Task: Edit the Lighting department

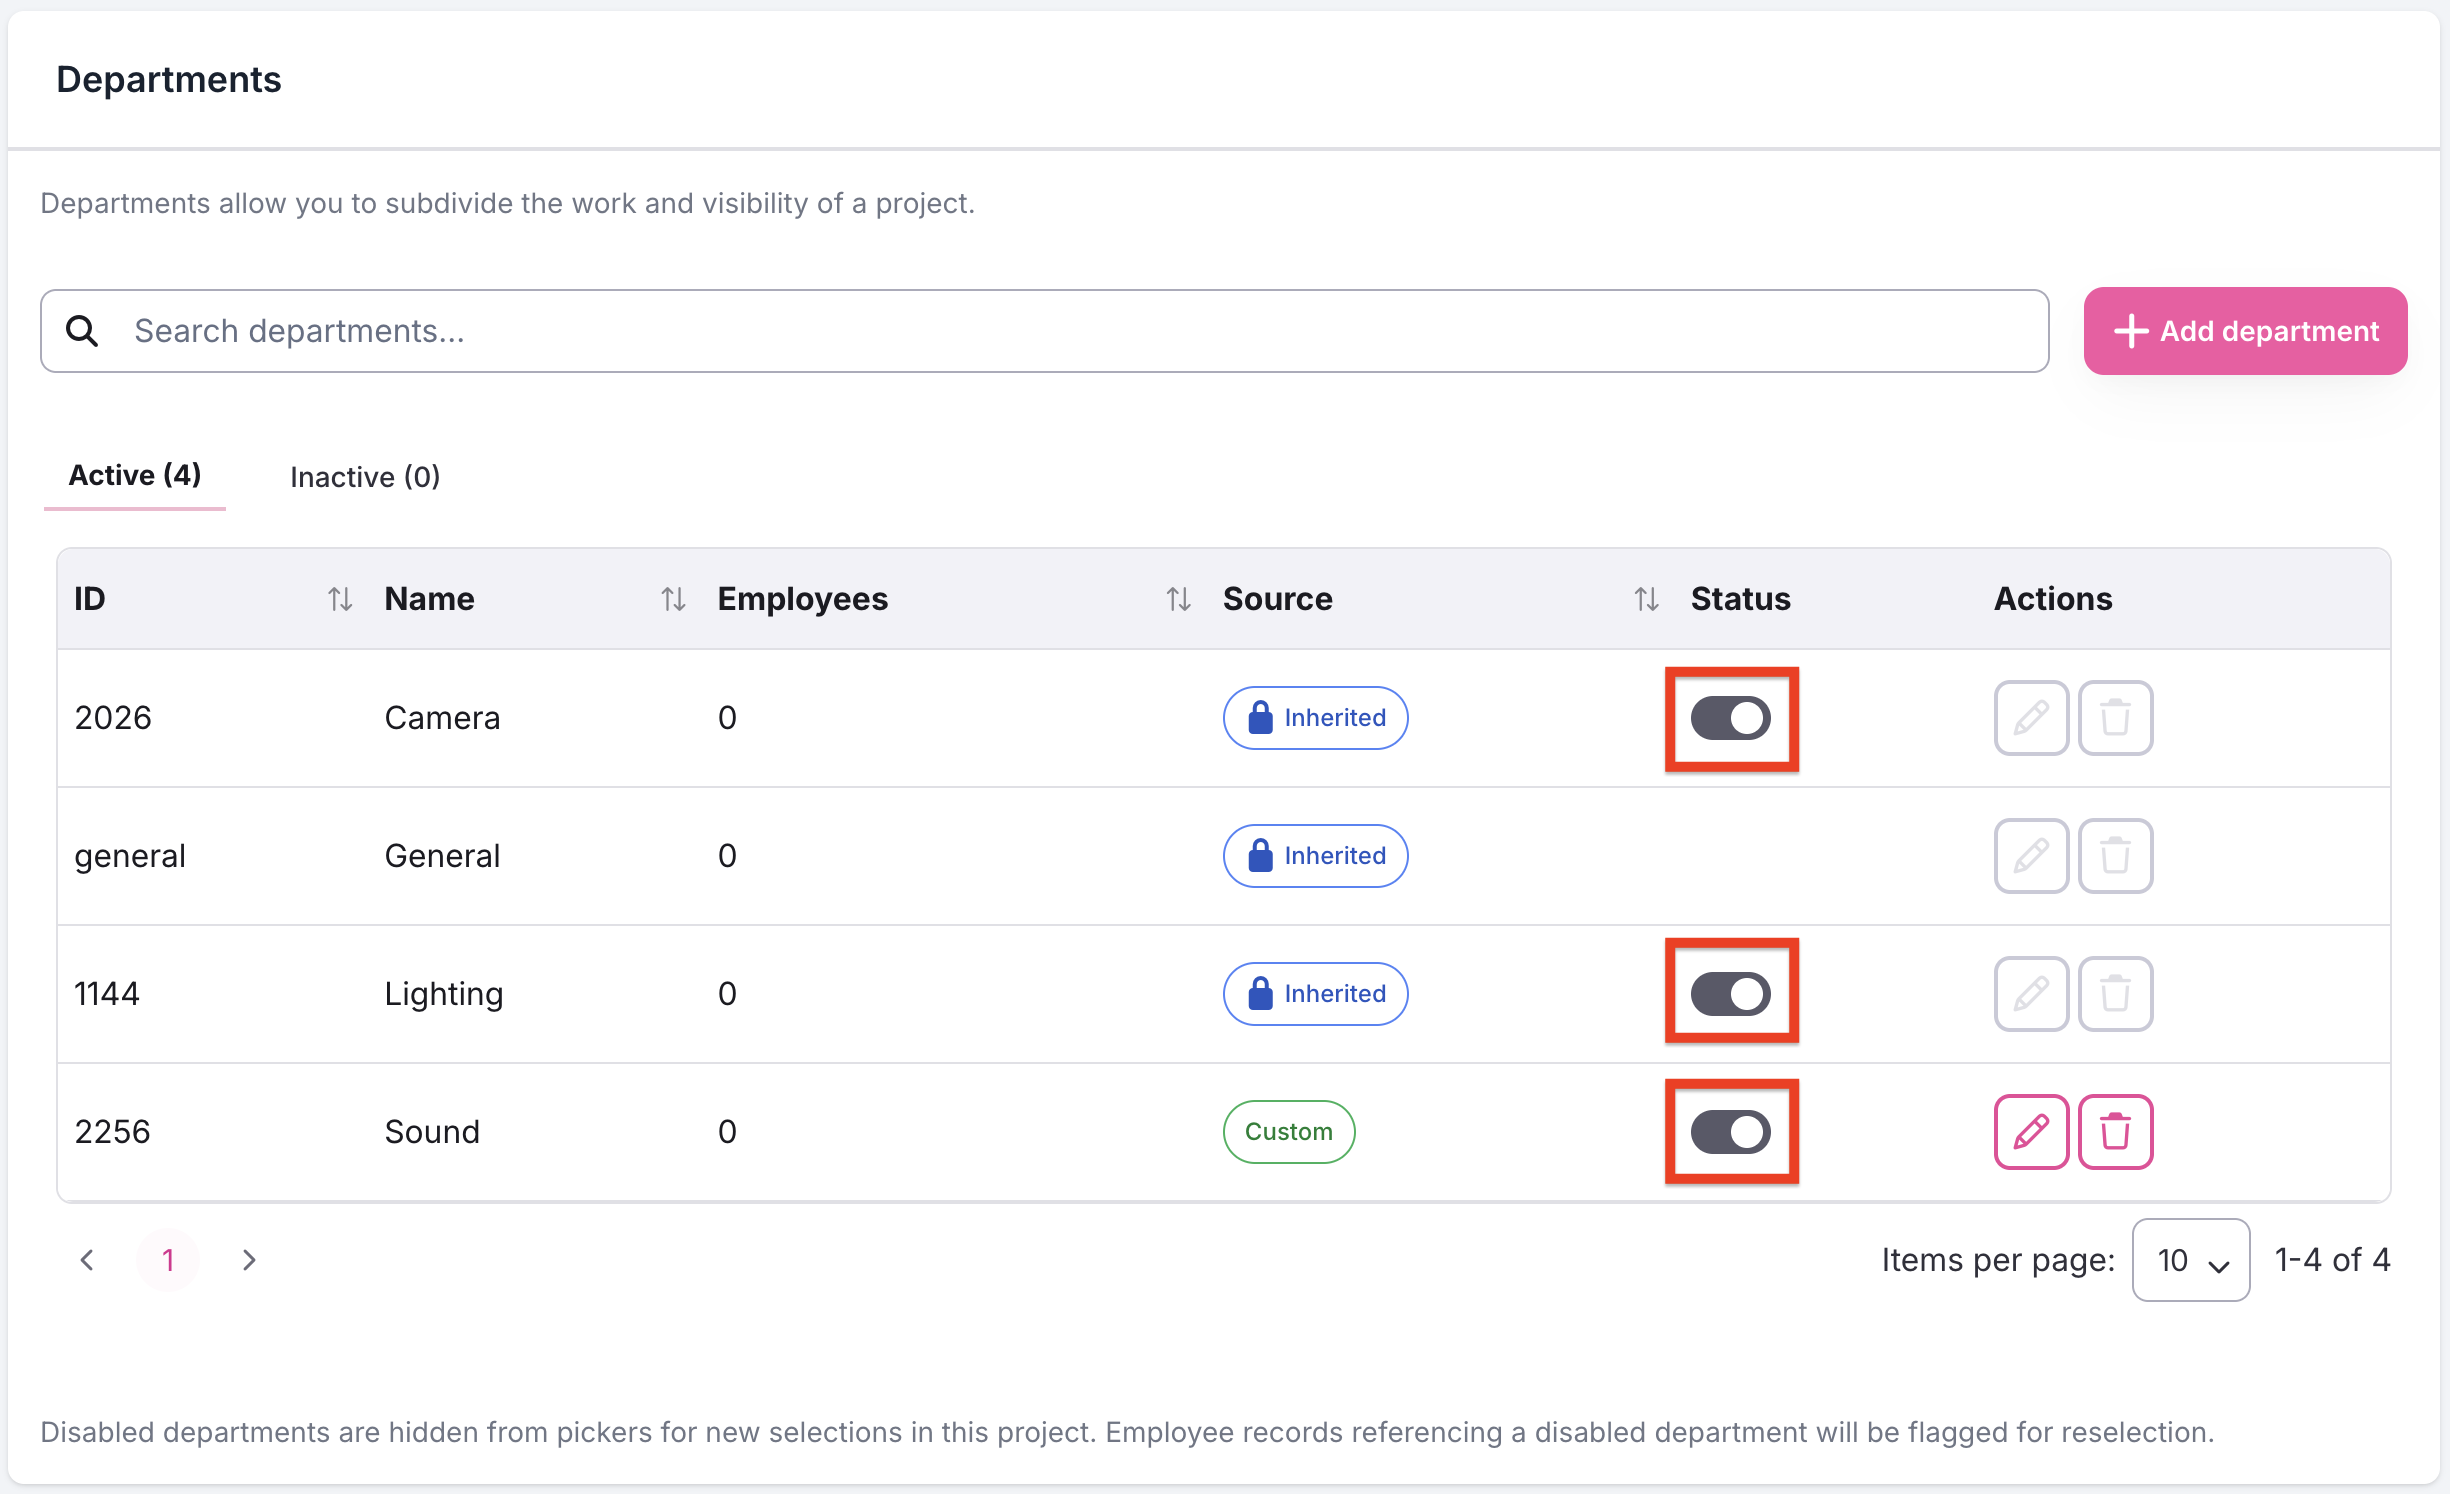Action: point(2031,994)
